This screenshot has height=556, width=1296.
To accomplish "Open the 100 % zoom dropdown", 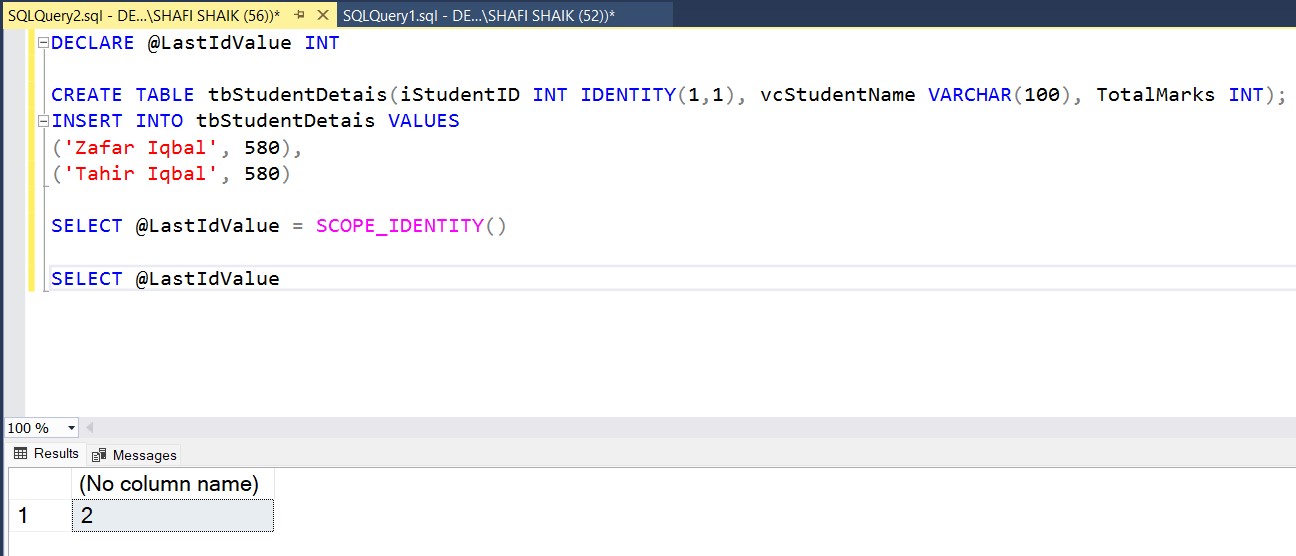I will click(71, 428).
